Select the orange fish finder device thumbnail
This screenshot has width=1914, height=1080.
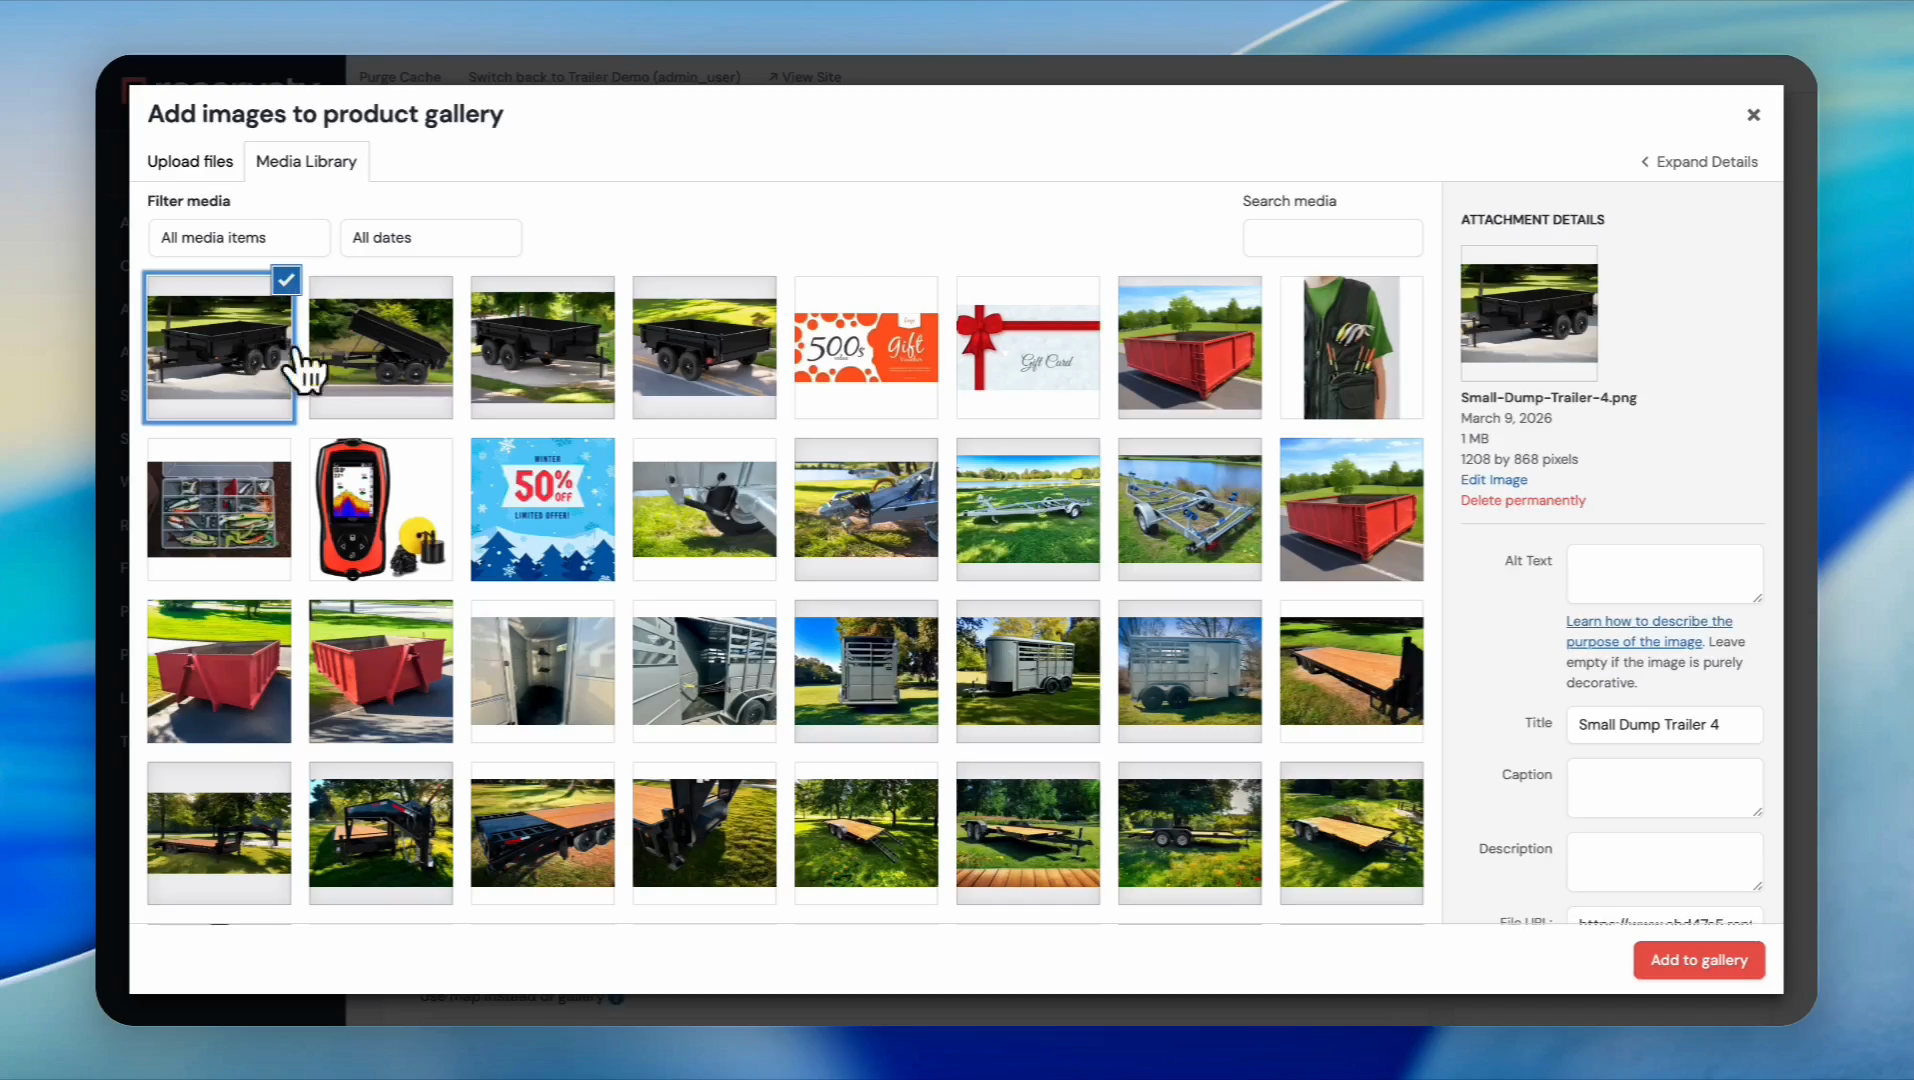381,509
